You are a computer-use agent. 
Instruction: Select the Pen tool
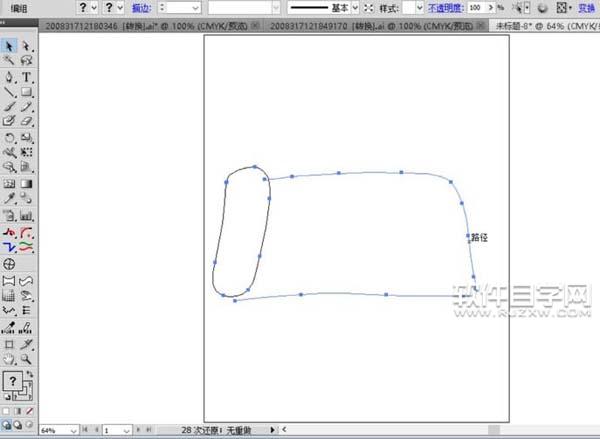point(9,77)
